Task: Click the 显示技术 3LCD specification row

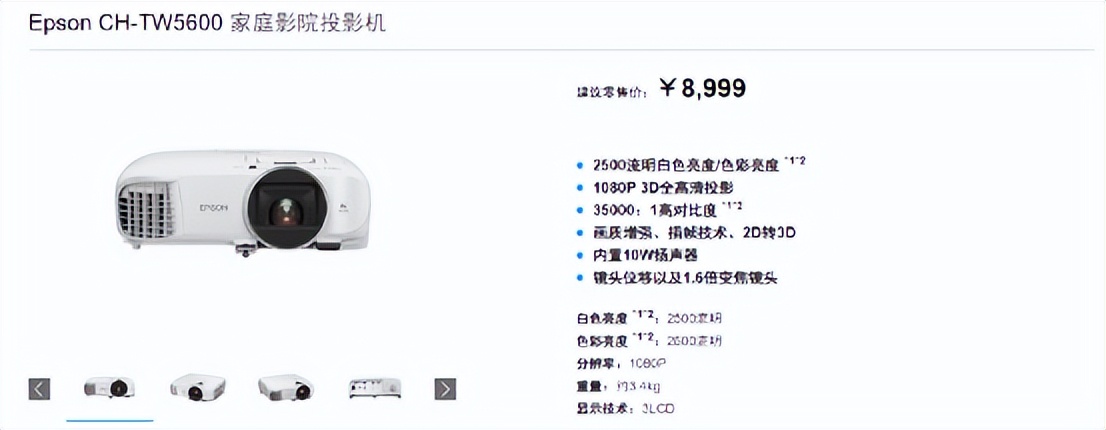Action: click(x=626, y=408)
